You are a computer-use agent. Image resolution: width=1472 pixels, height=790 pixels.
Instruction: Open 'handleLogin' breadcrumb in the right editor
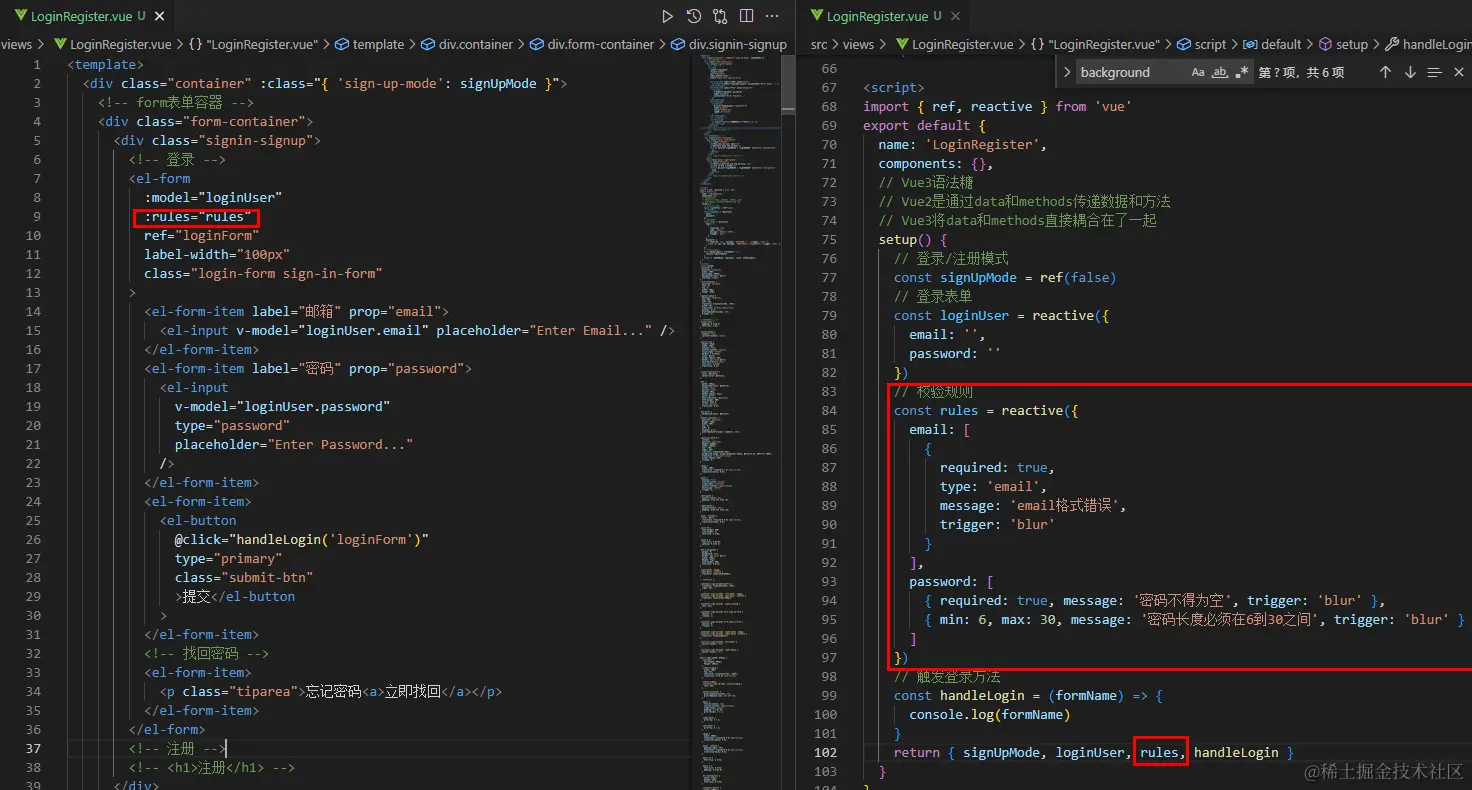[x=1428, y=44]
